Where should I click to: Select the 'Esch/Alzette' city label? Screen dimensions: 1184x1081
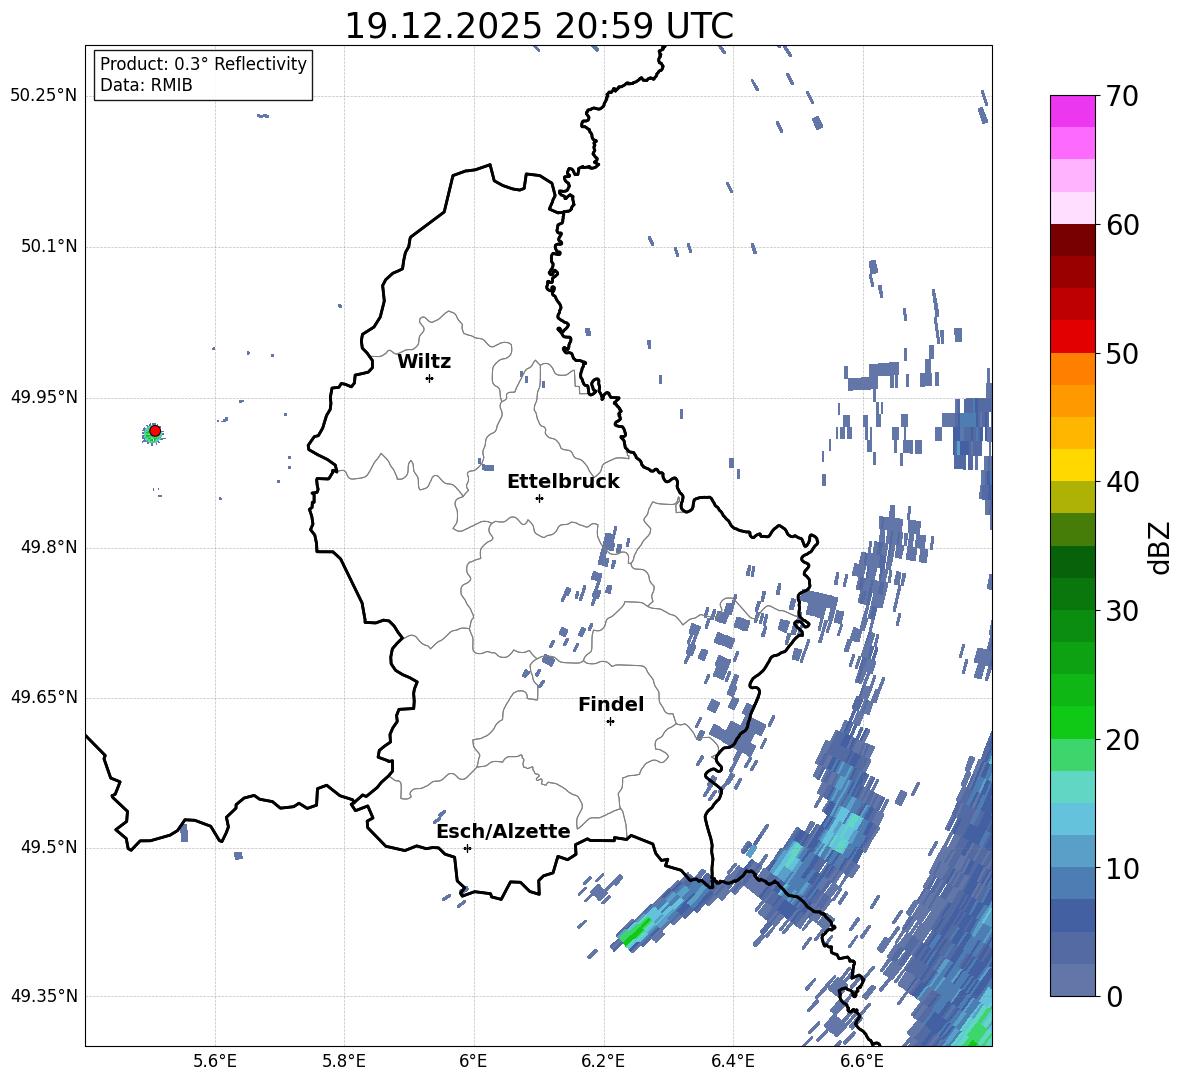pyautogui.click(x=503, y=831)
